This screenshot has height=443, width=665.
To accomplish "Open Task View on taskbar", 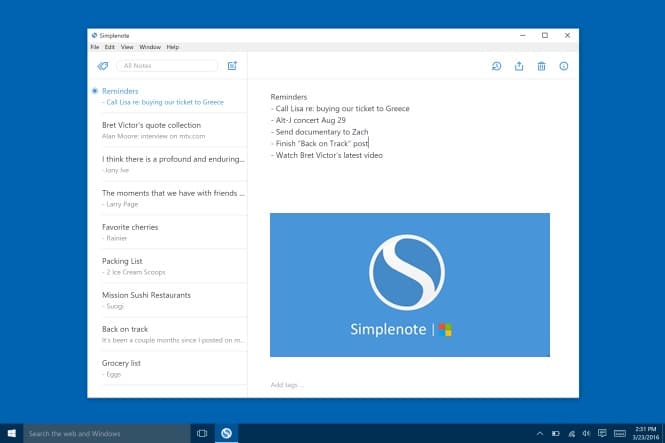I will [x=202, y=433].
